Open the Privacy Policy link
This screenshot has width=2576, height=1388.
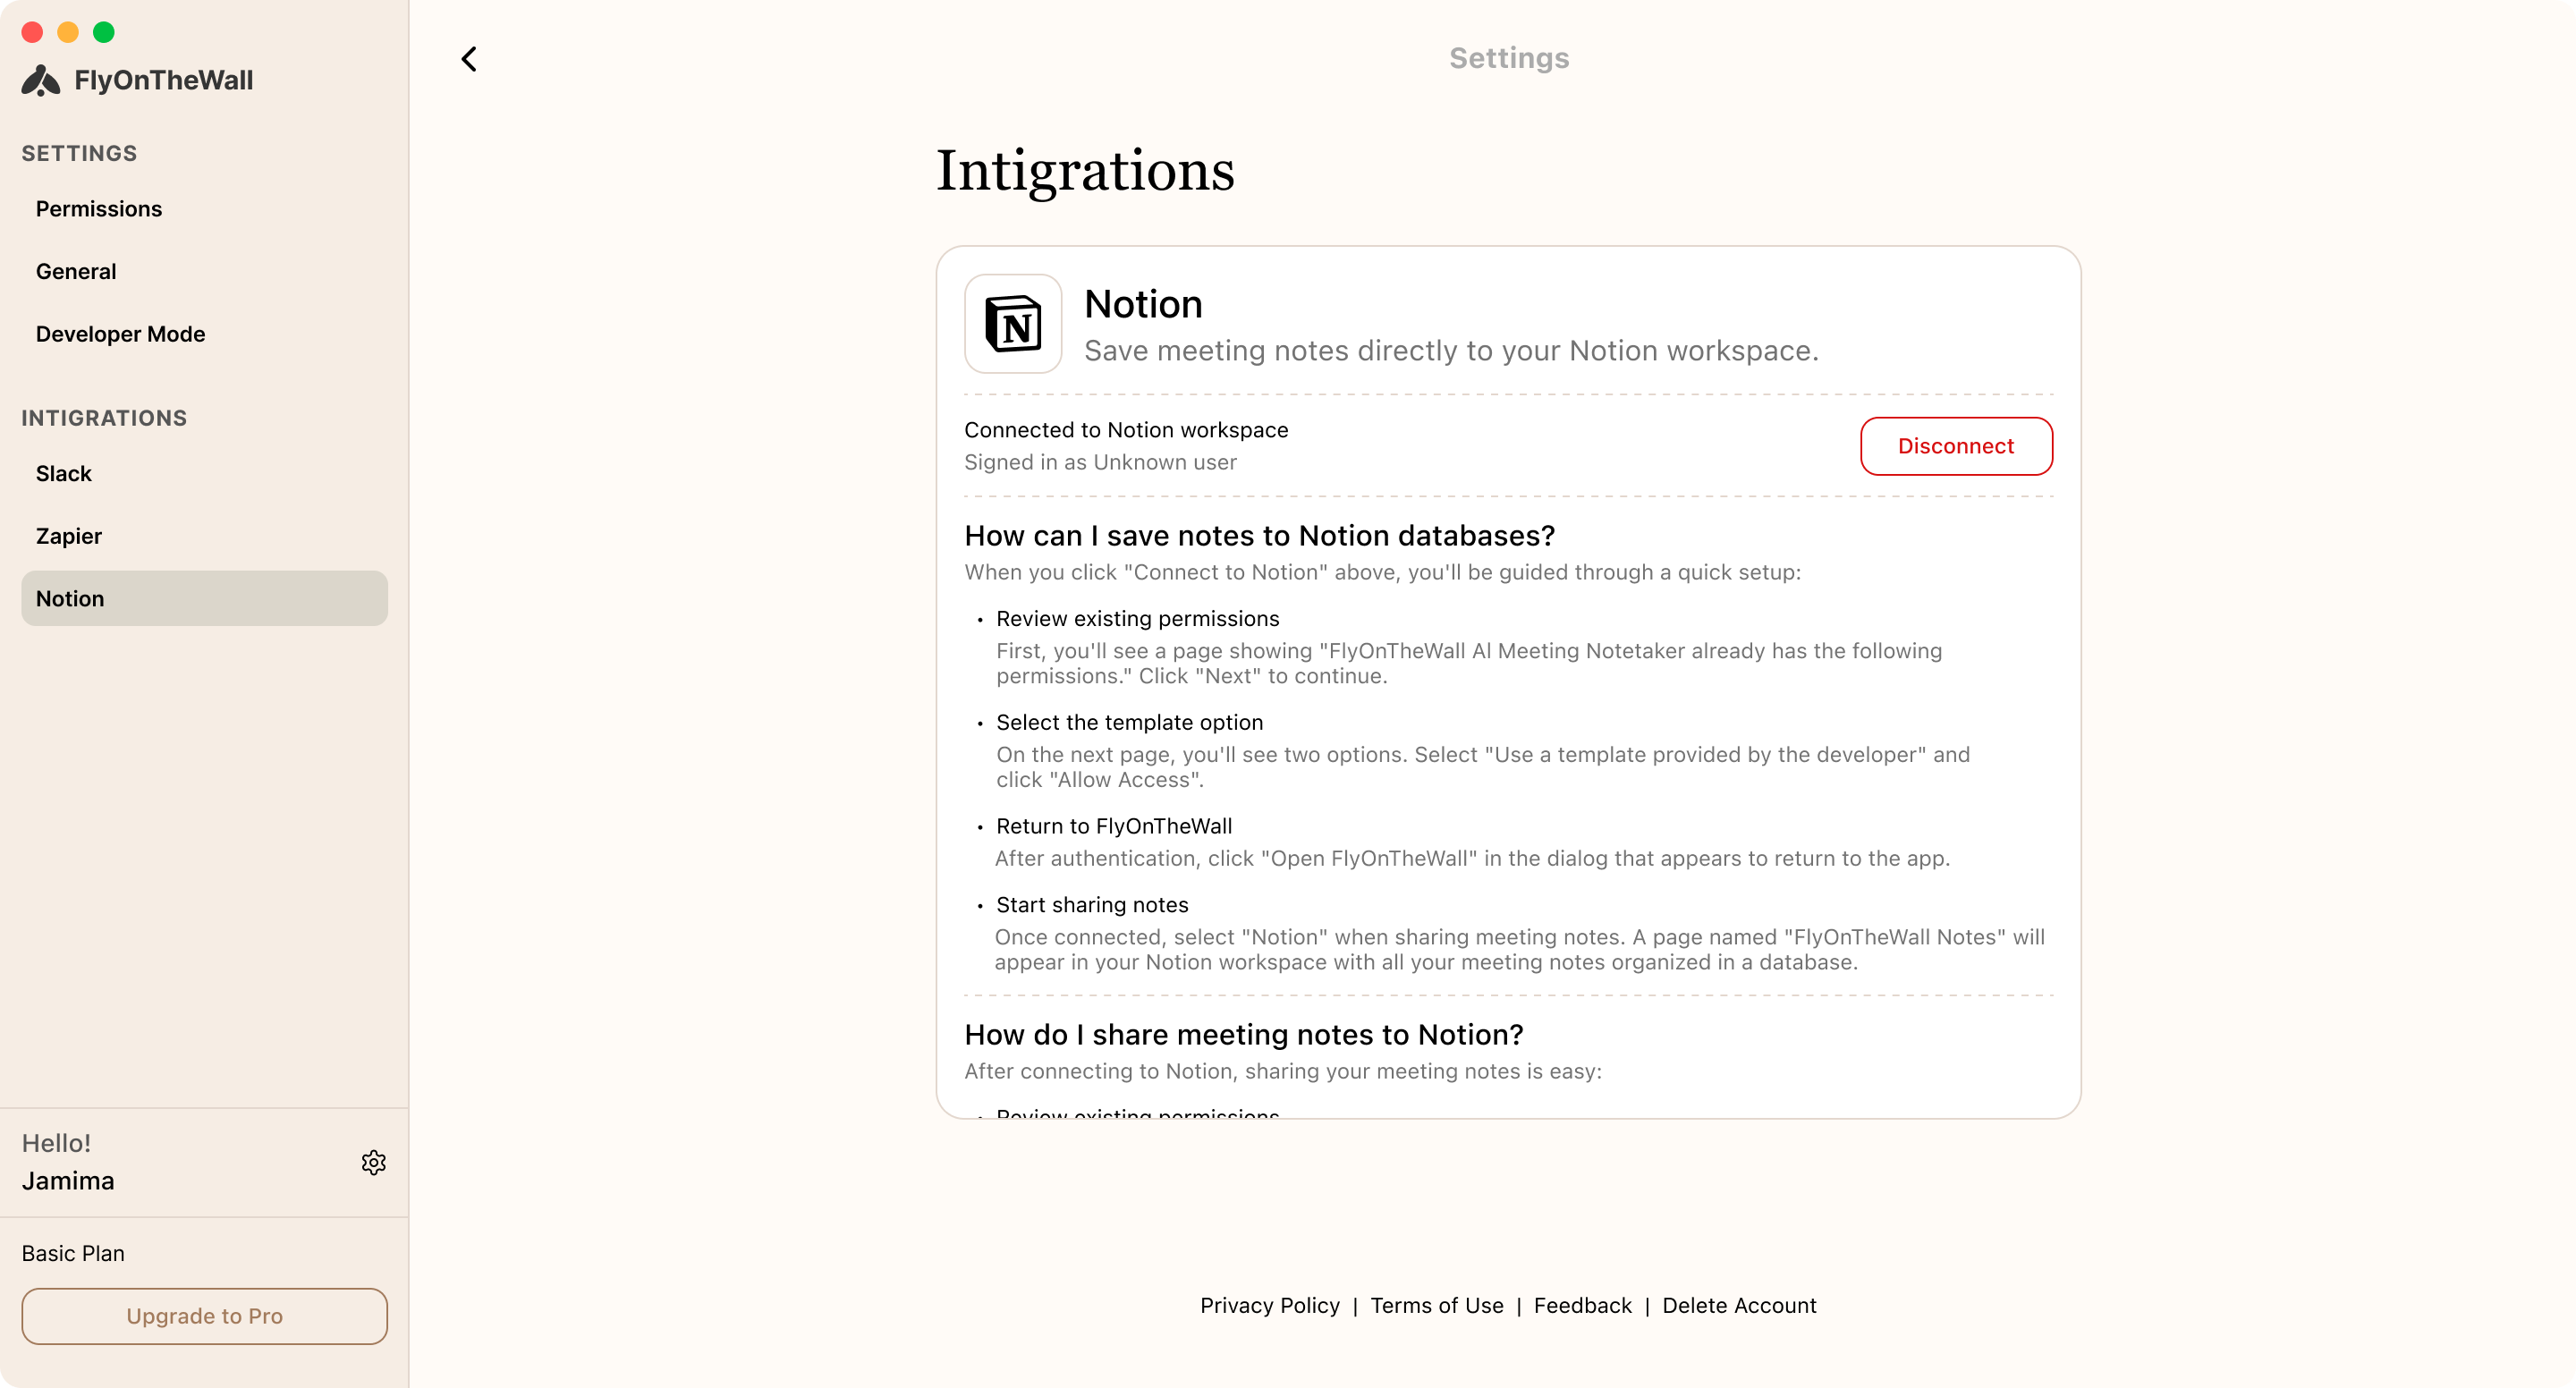pyautogui.click(x=1270, y=1305)
